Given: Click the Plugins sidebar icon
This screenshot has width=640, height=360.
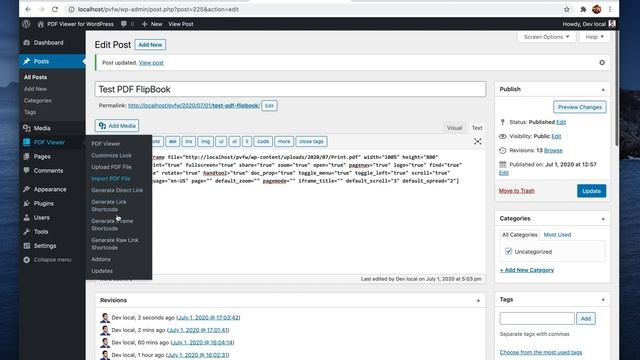Looking at the screenshot, I should 27,203.
